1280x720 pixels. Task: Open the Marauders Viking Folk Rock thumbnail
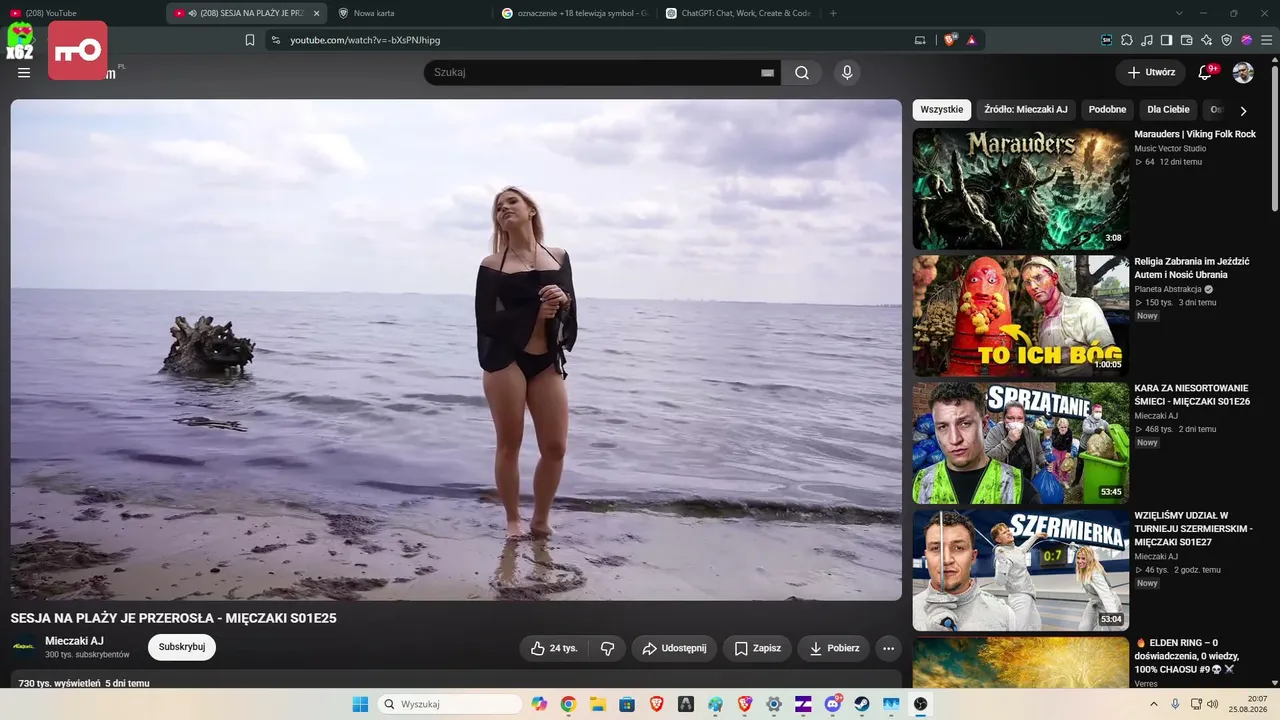[x=1021, y=189]
